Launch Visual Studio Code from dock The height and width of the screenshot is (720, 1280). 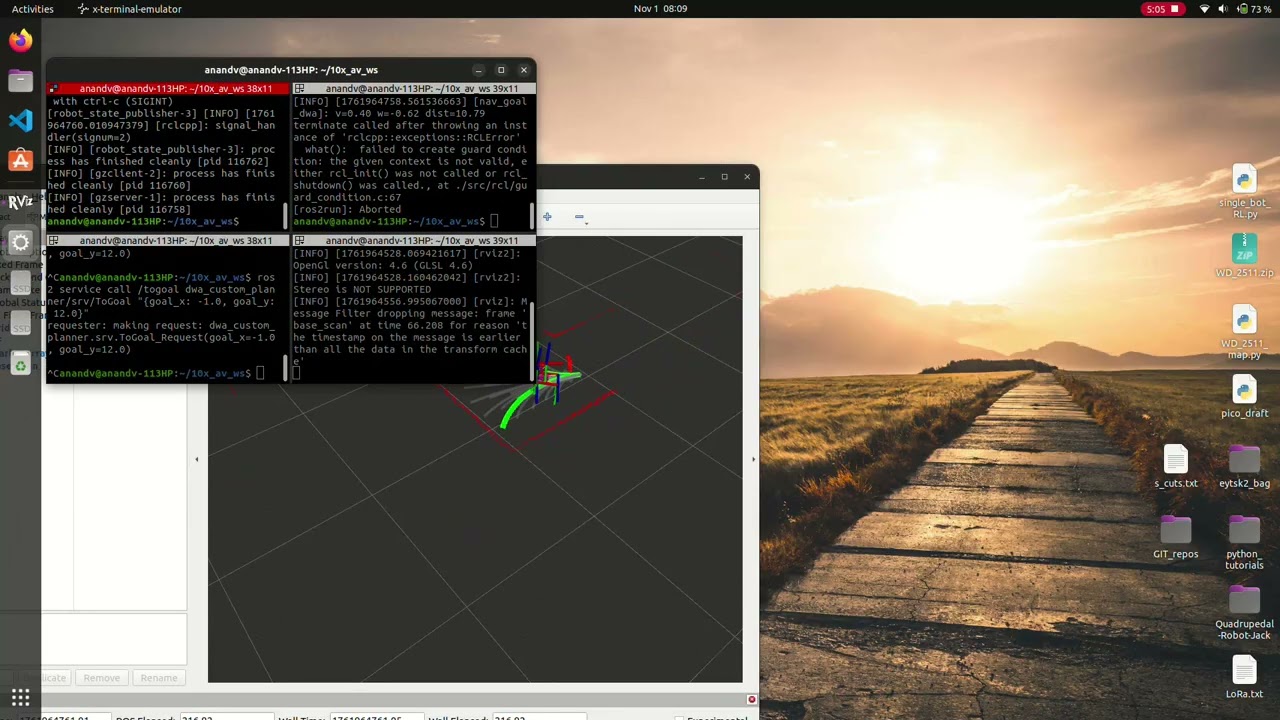pos(20,121)
